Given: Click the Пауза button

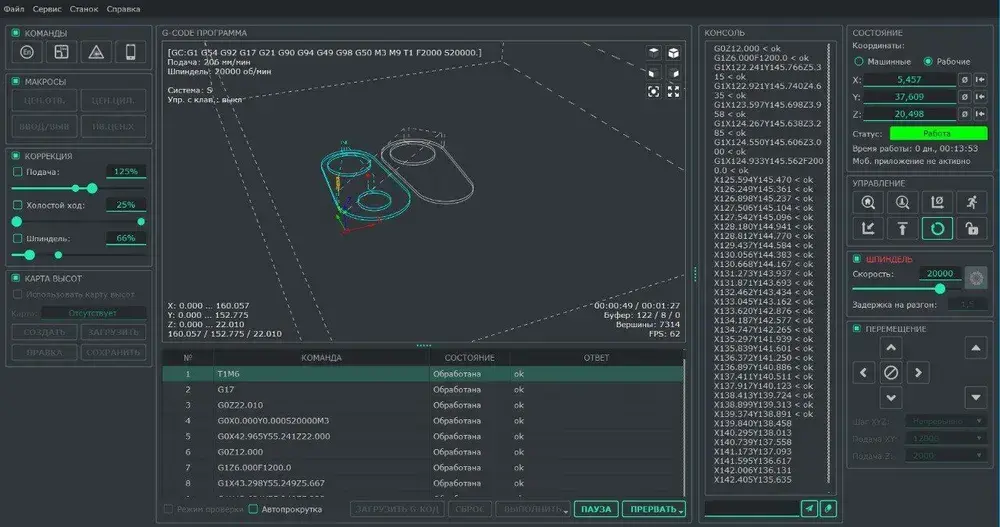Looking at the screenshot, I should 596,509.
